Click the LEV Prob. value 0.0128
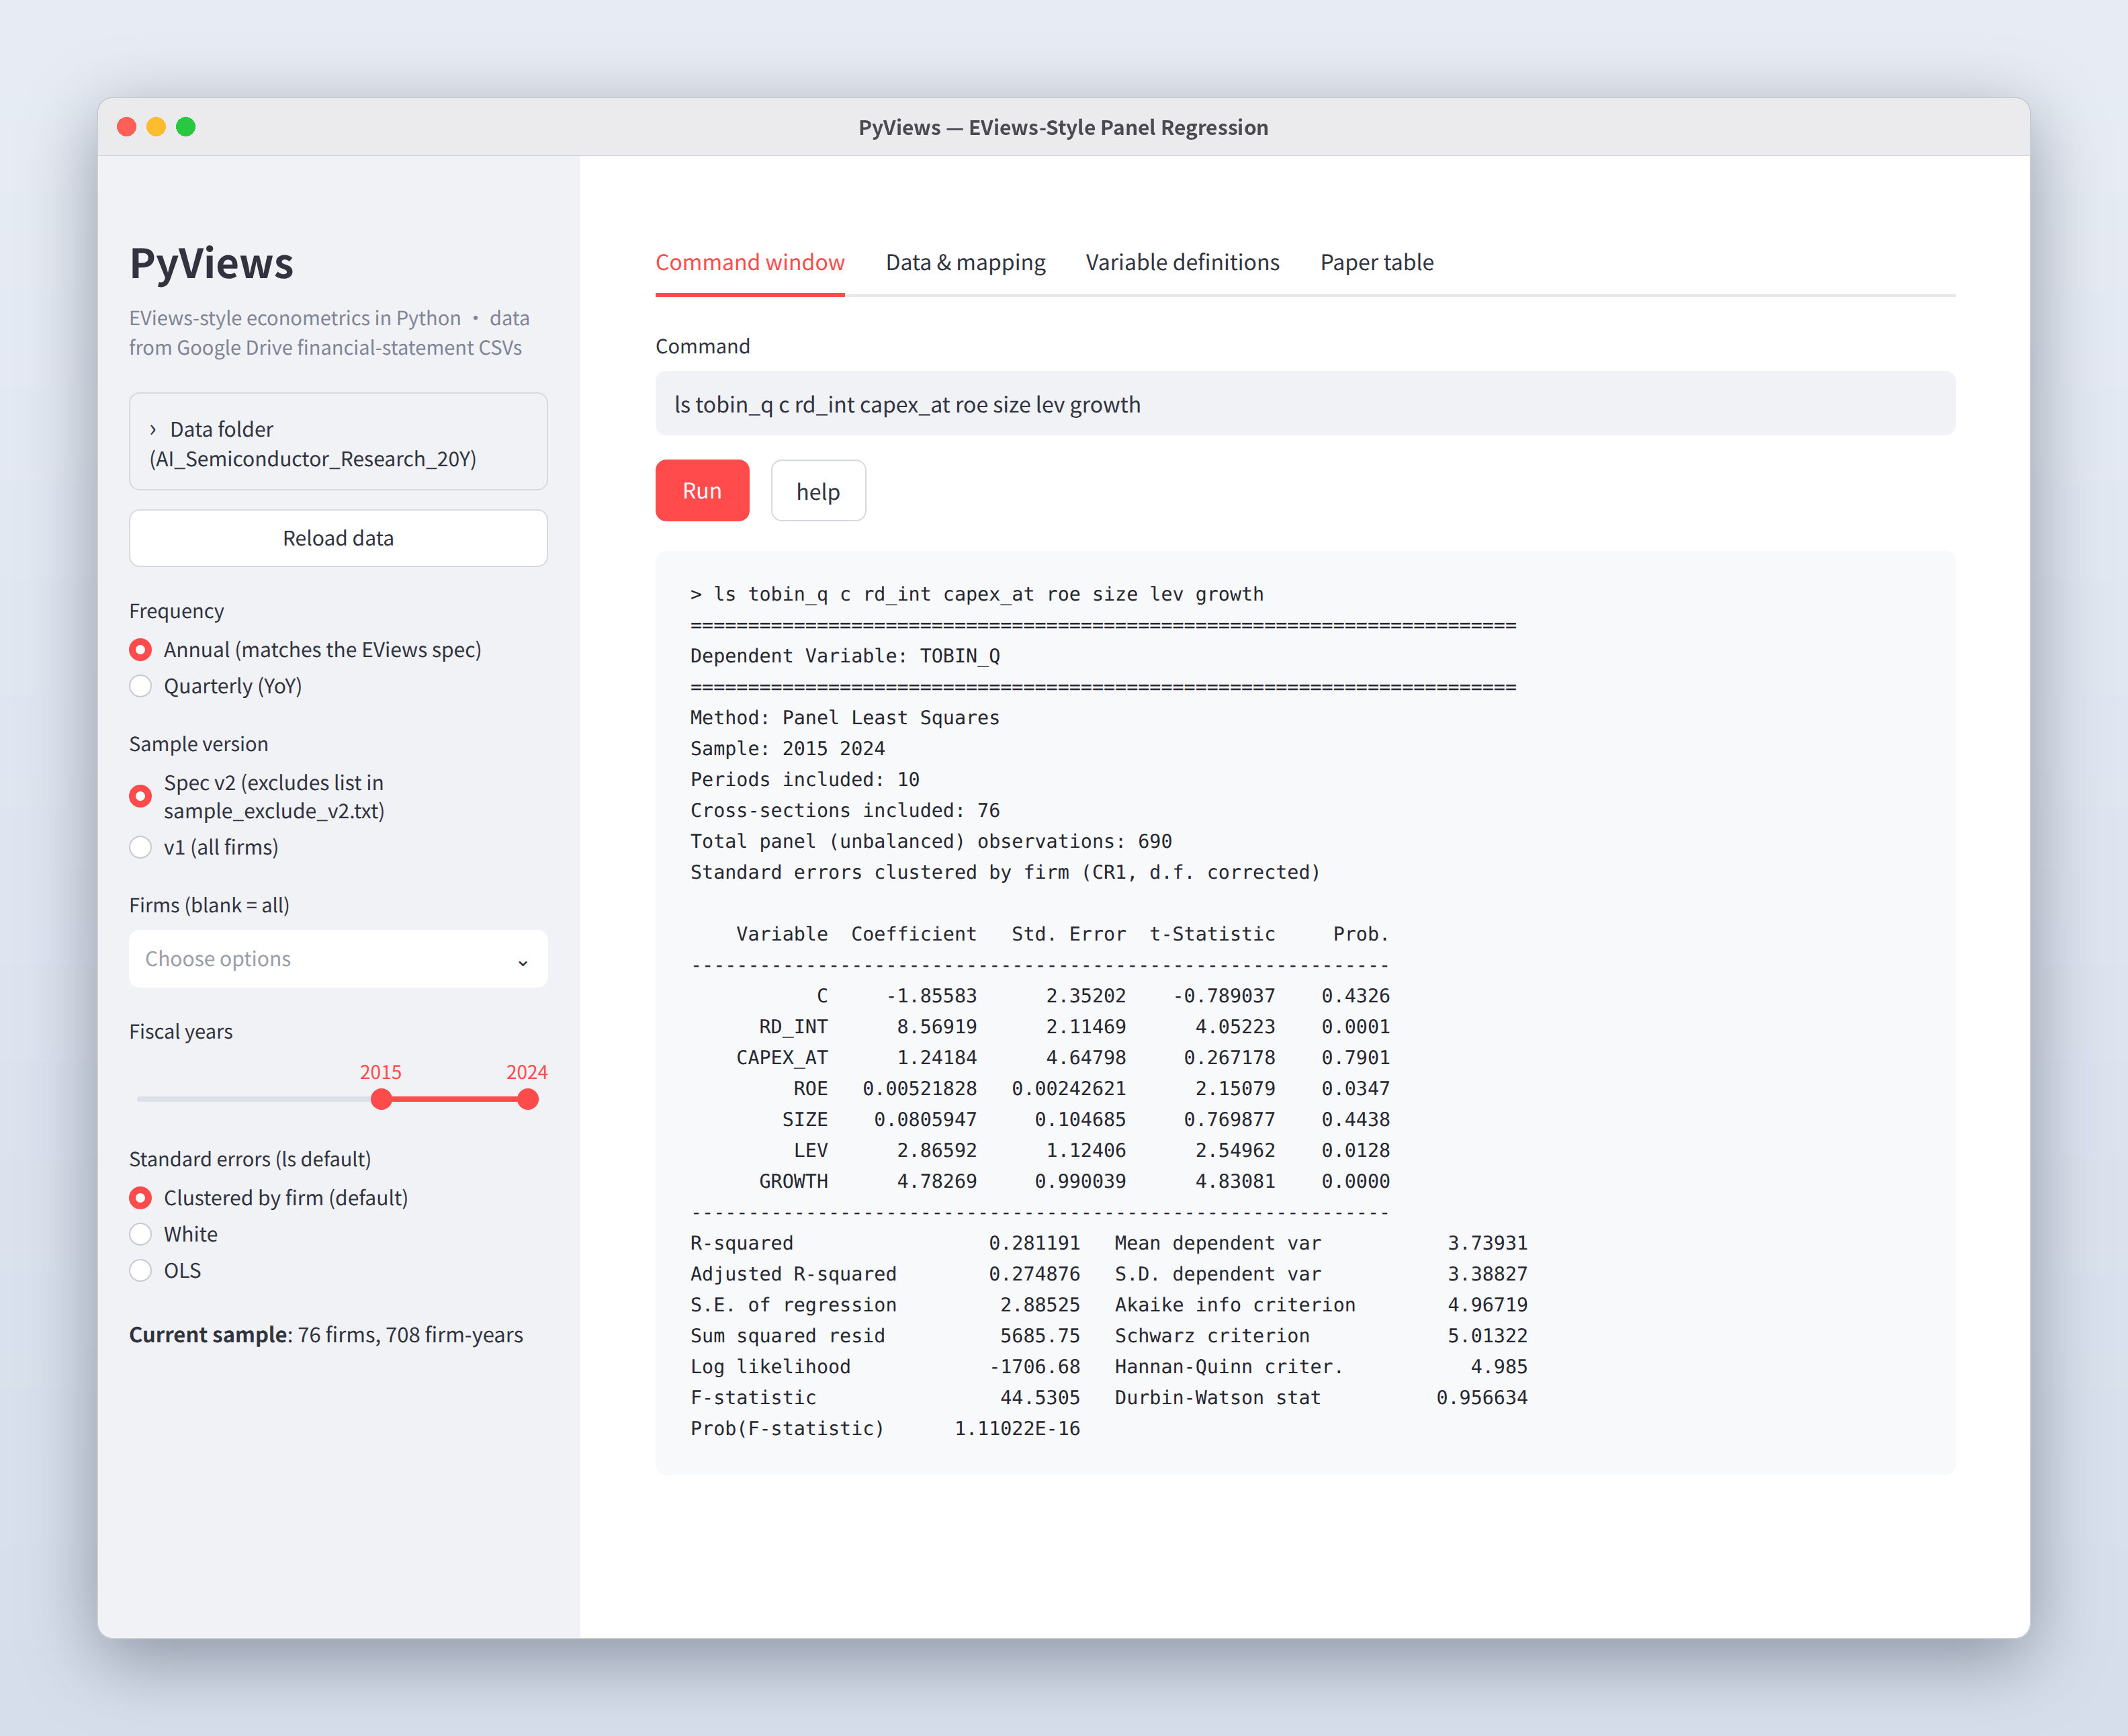This screenshot has height=1736, width=2128. tap(1355, 1151)
